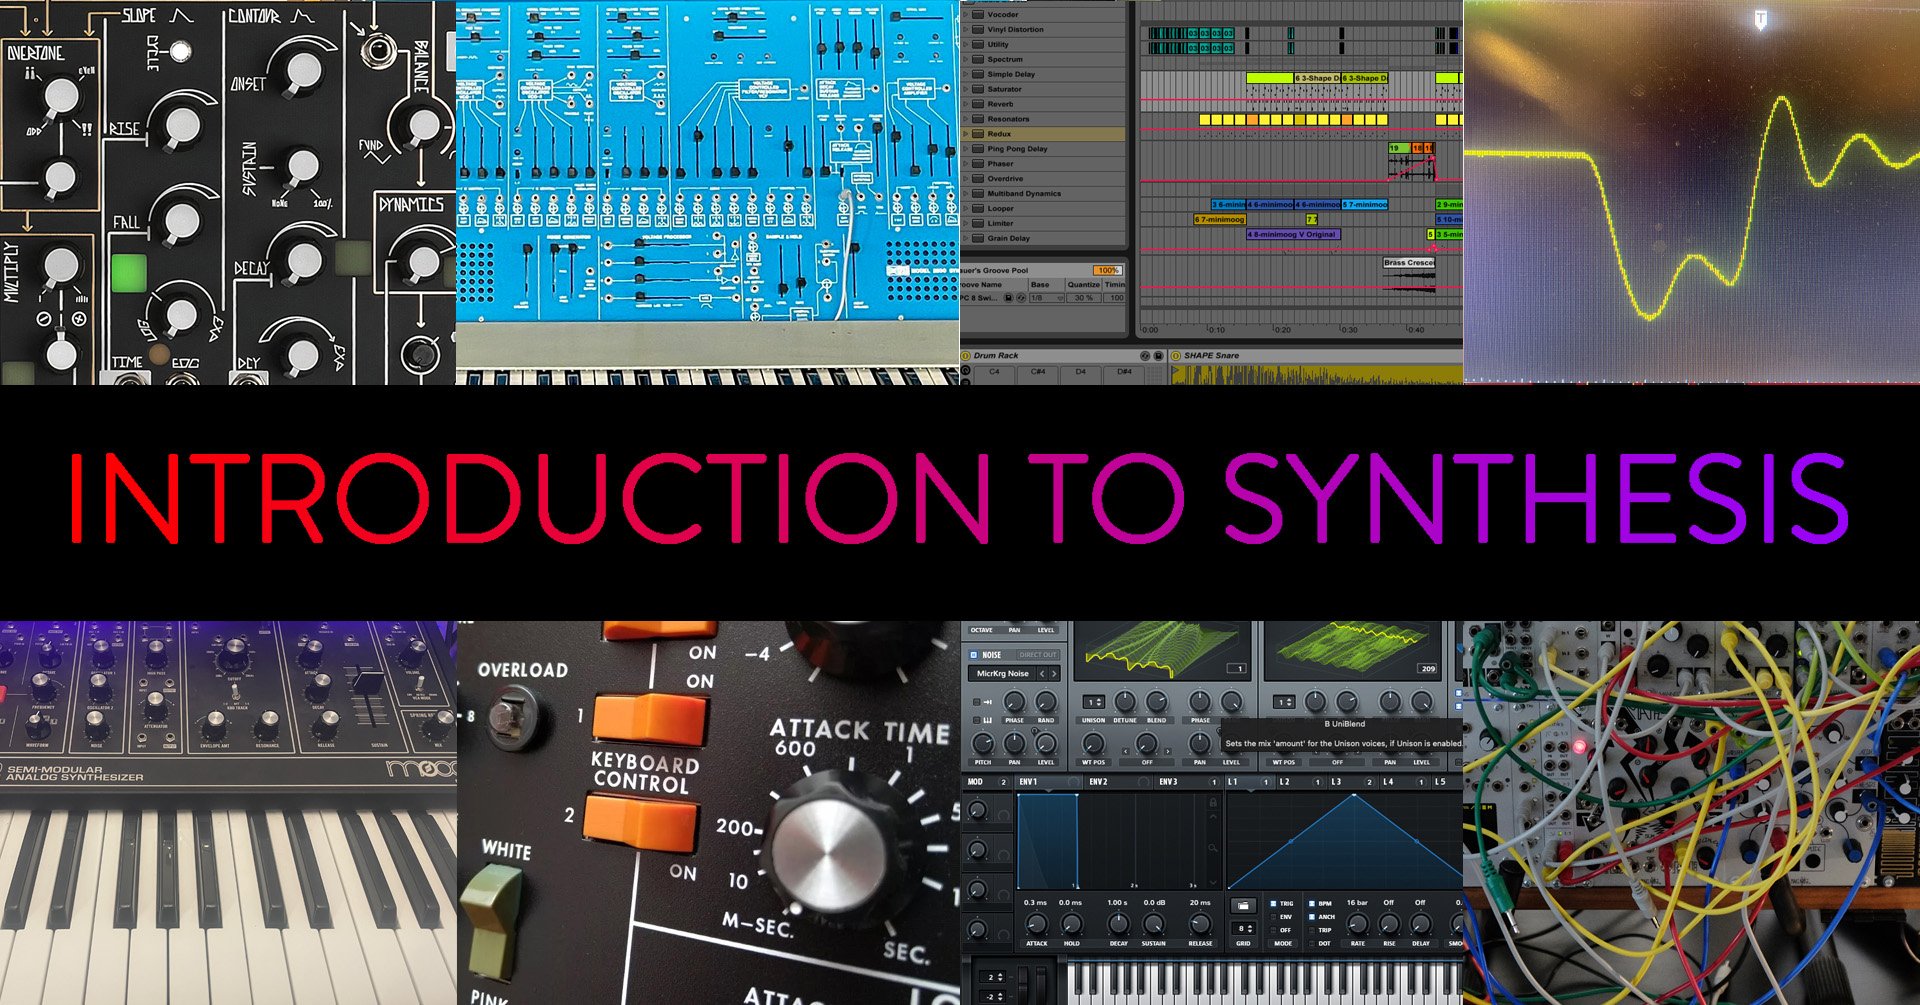
Task: Click the oscillator A DETUNE knob
Action: pyautogui.click(x=1125, y=702)
